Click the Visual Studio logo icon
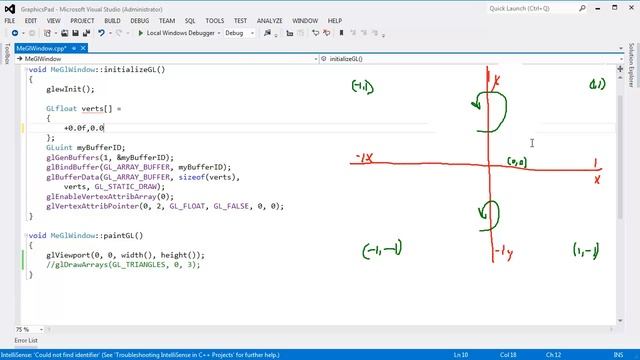 pyautogui.click(x=10, y=9)
